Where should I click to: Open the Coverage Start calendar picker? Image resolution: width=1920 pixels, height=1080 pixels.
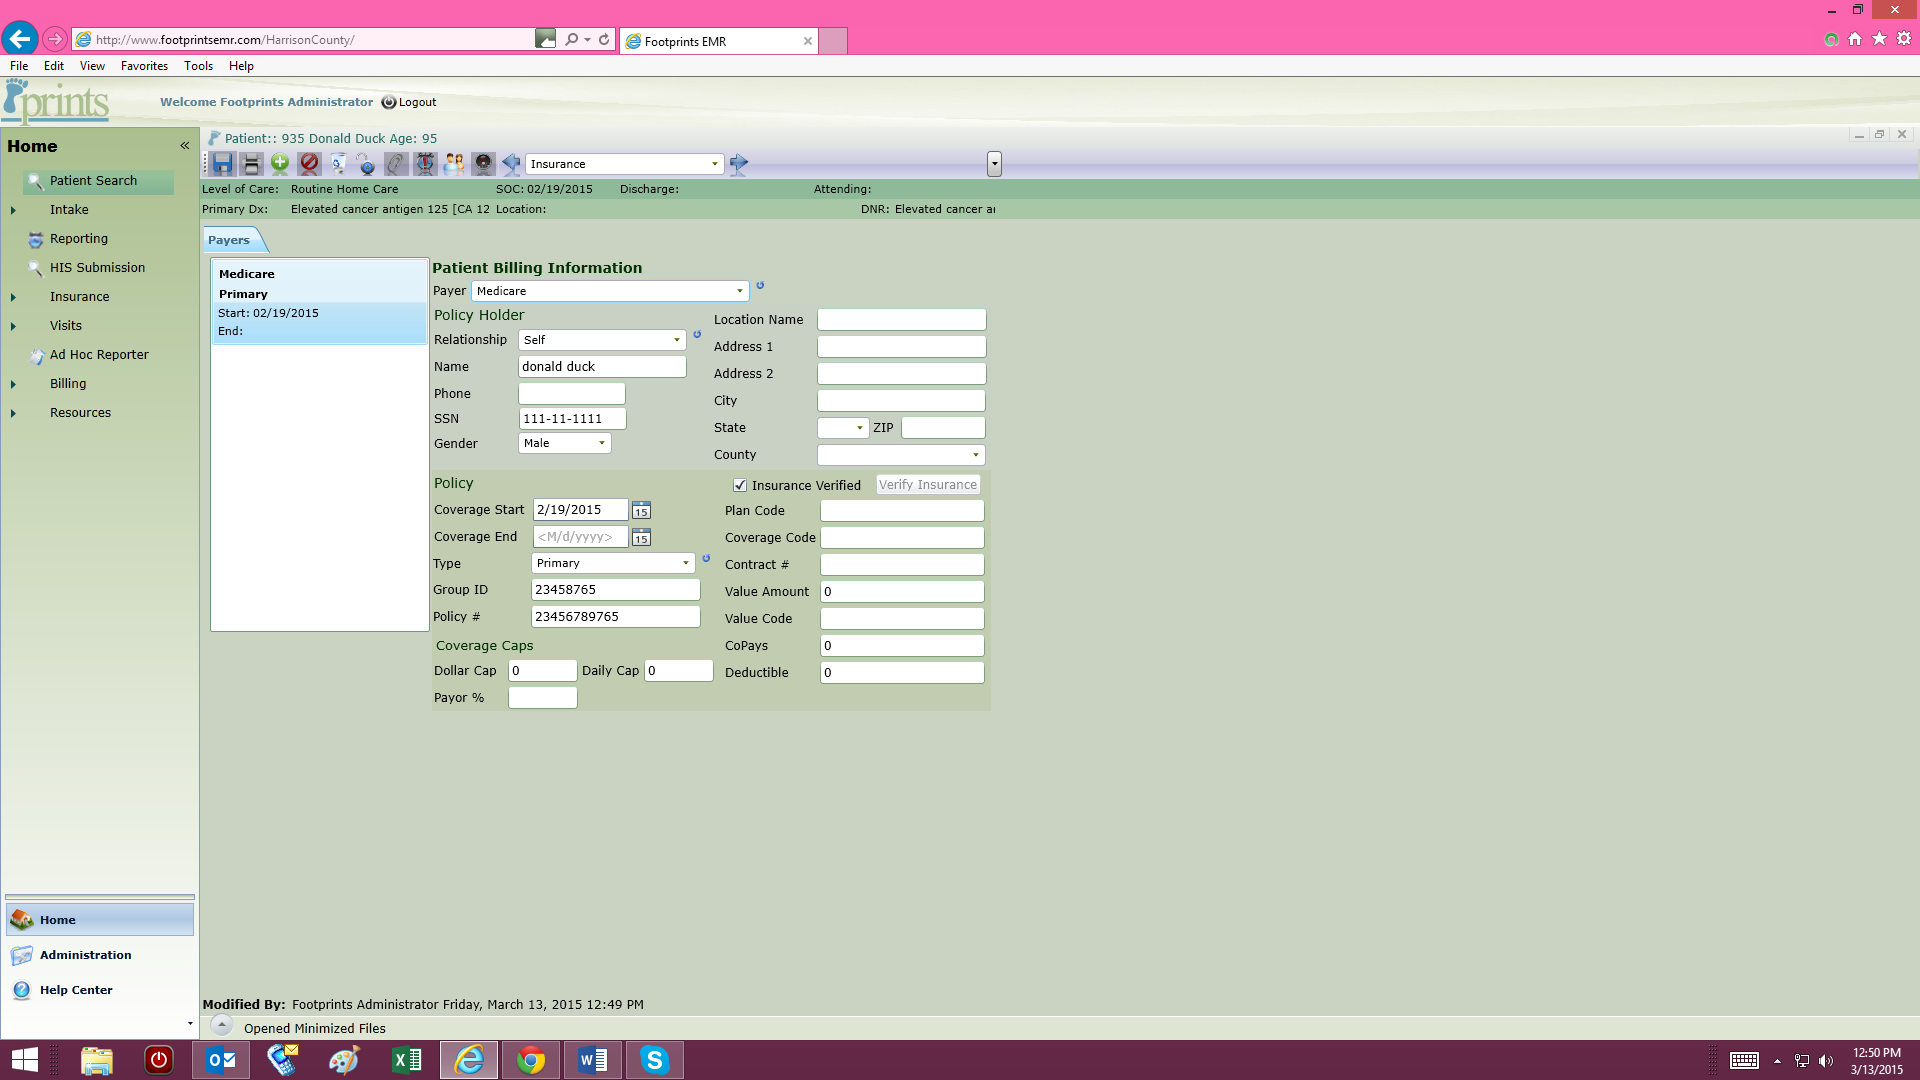point(641,510)
